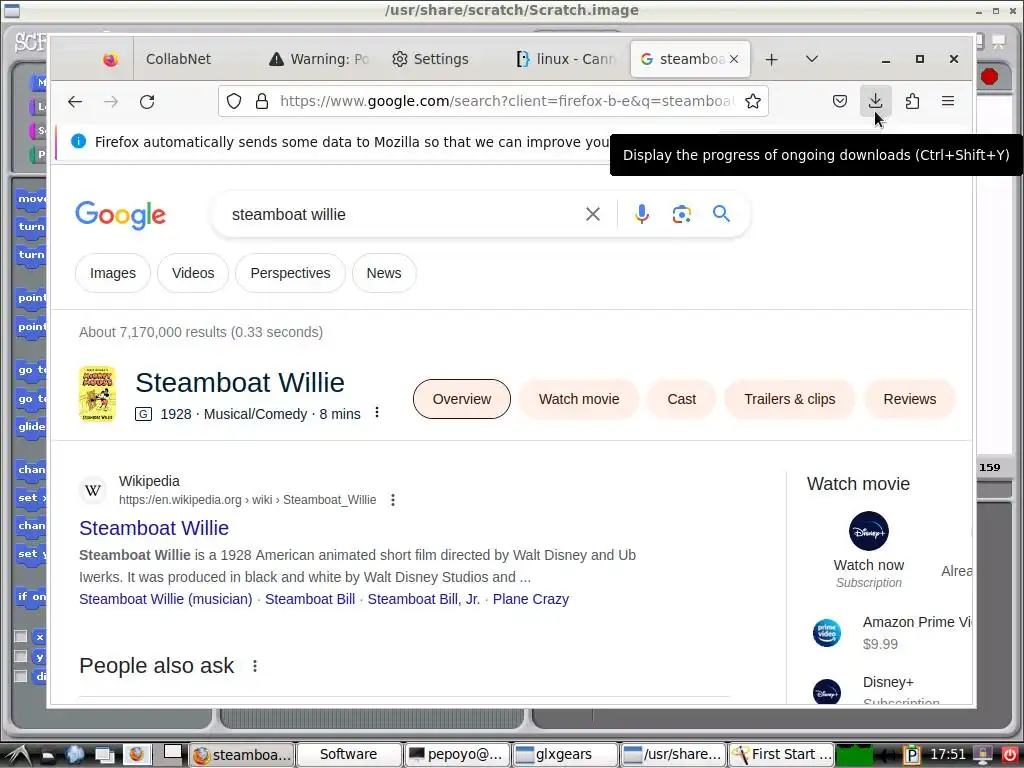1024x768 pixels.
Task: Open the Plane Crazy link
Action: pos(530,599)
